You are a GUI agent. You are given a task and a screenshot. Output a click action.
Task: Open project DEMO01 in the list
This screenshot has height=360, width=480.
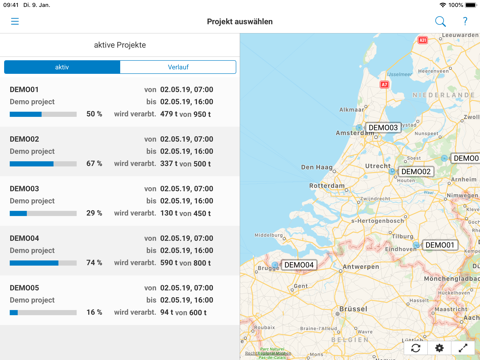[x=120, y=102]
